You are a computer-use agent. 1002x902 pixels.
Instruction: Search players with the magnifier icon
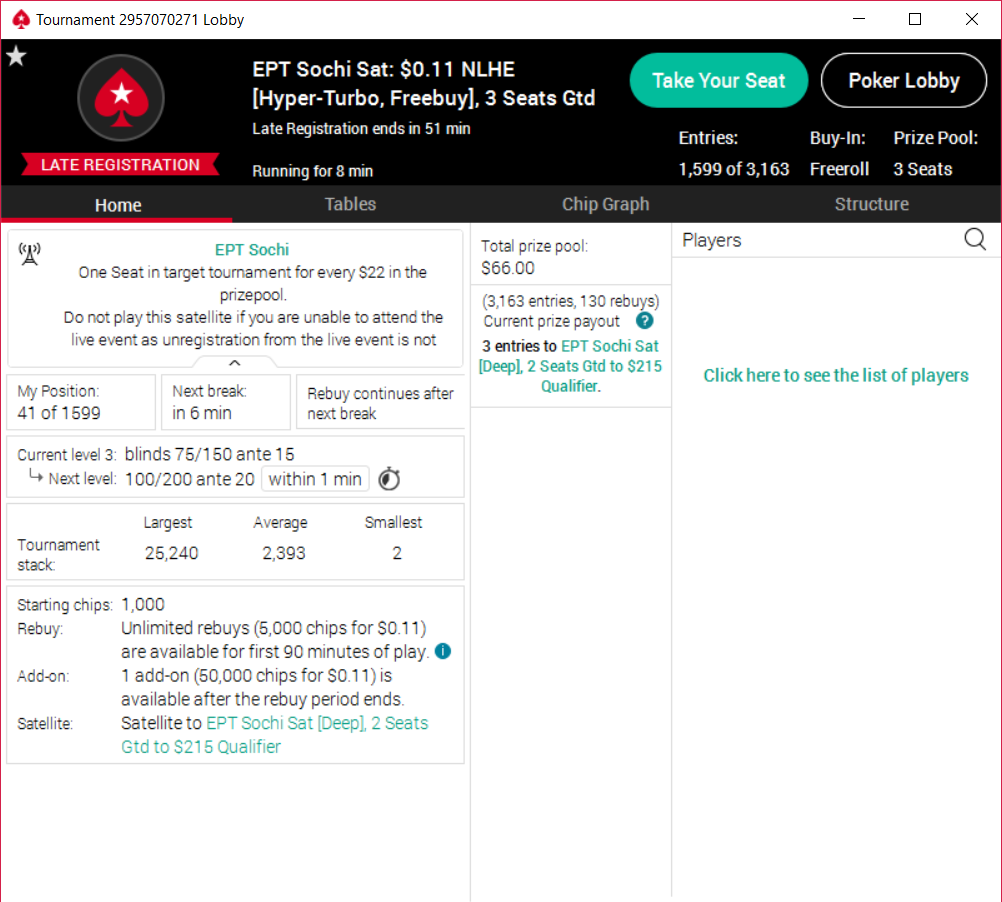[975, 240]
